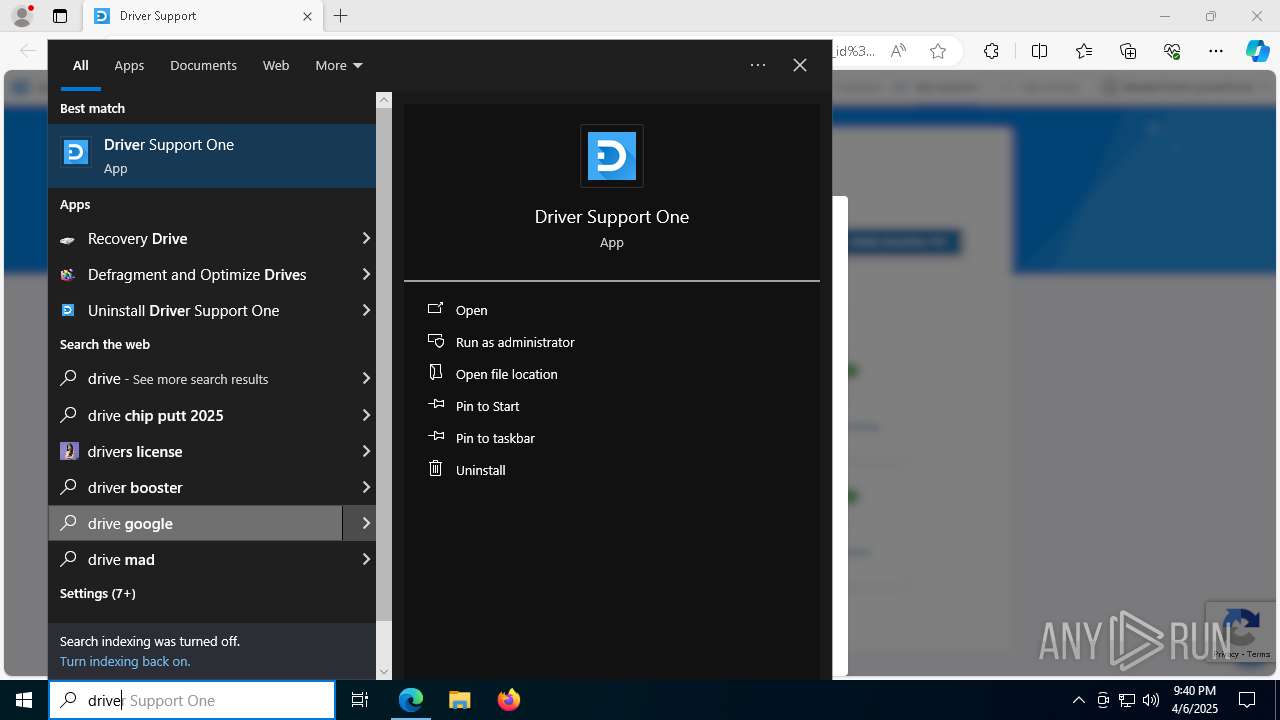Open Firefox from taskbar
1280x720 pixels.
coord(509,700)
